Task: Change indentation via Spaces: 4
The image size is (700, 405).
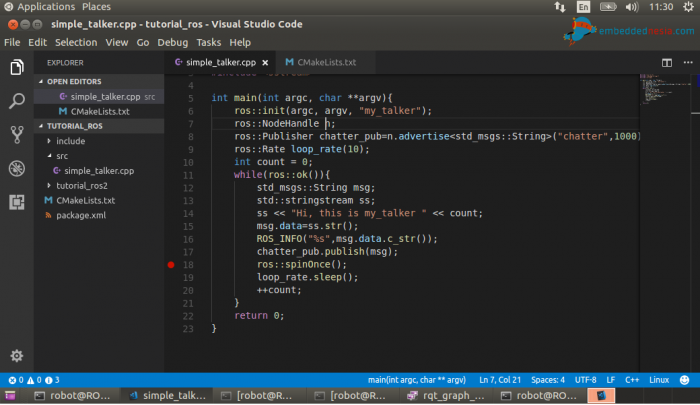Action: point(548,380)
